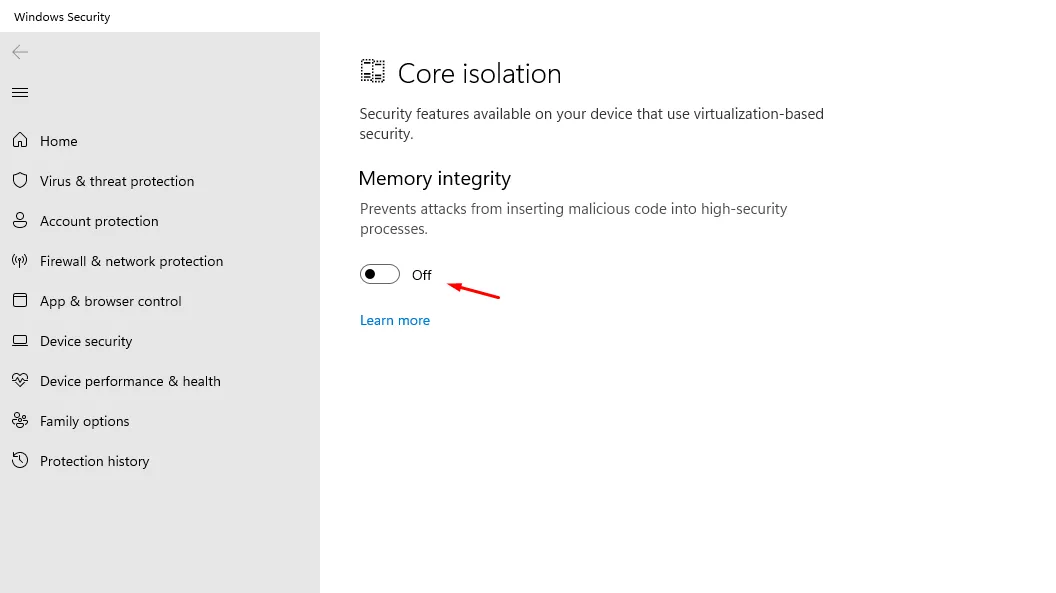
Task: Open the Learn more link
Action: tap(395, 320)
